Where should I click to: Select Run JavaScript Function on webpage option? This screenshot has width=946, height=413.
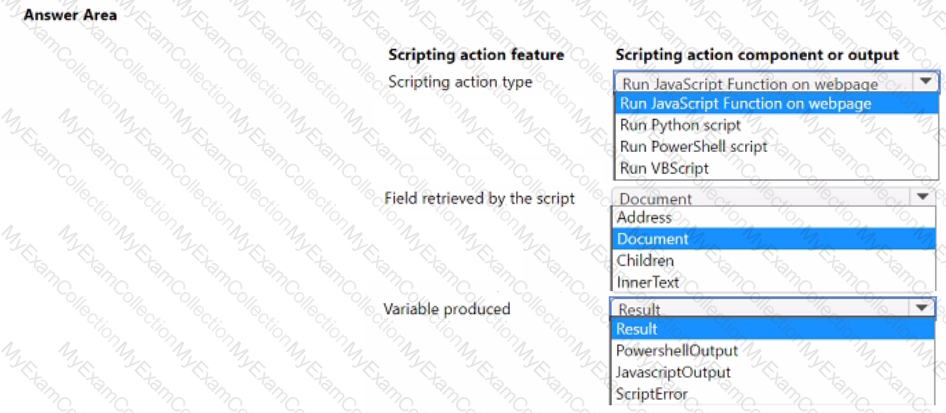click(745, 103)
